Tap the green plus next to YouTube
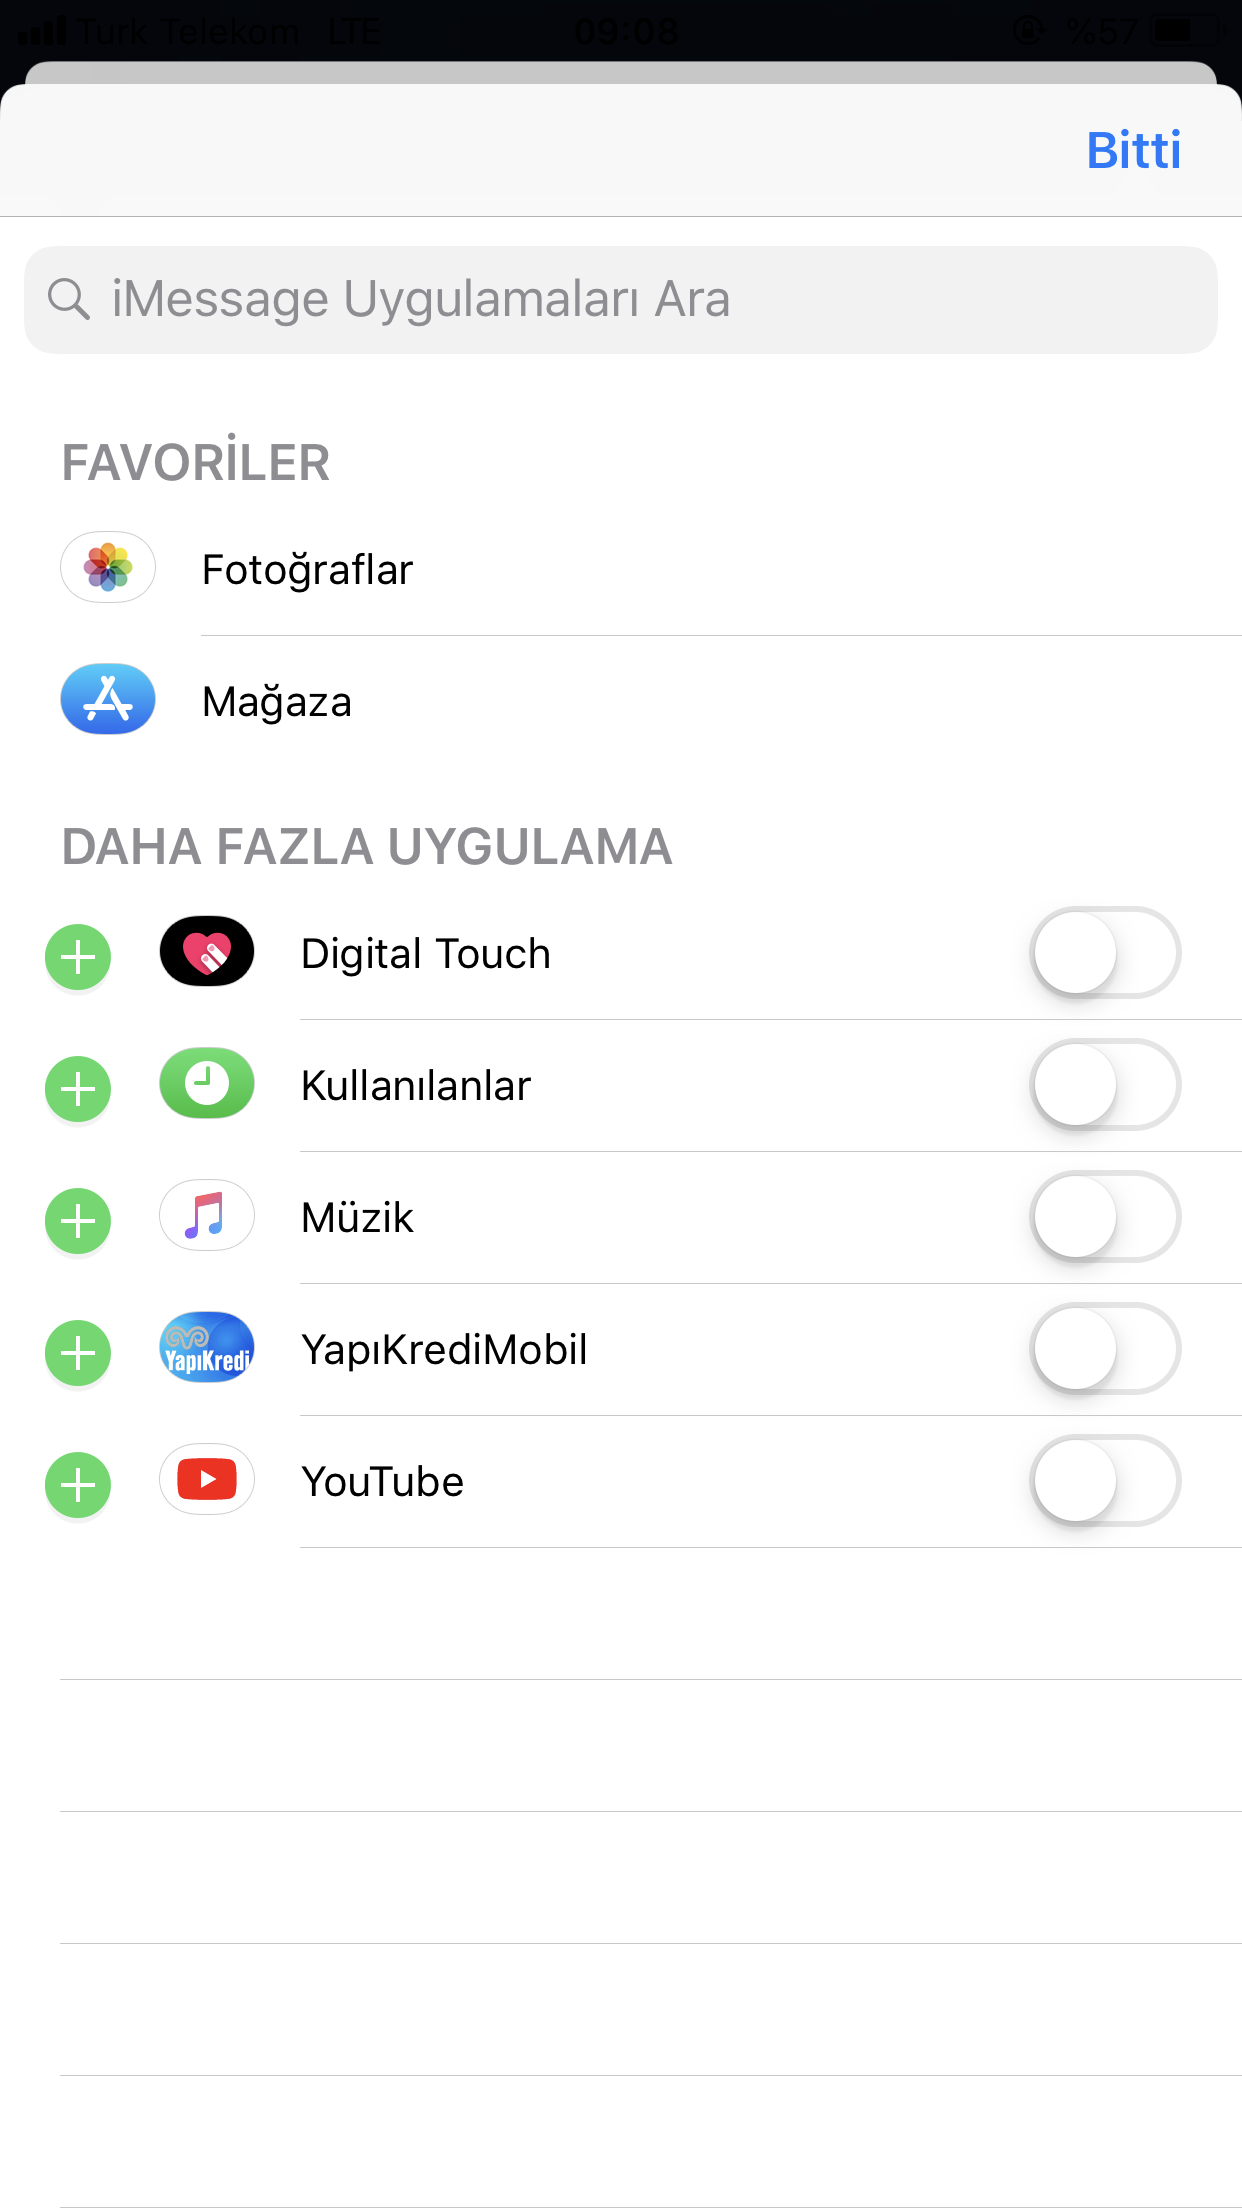1242x2208 pixels. pos(78,1485)
